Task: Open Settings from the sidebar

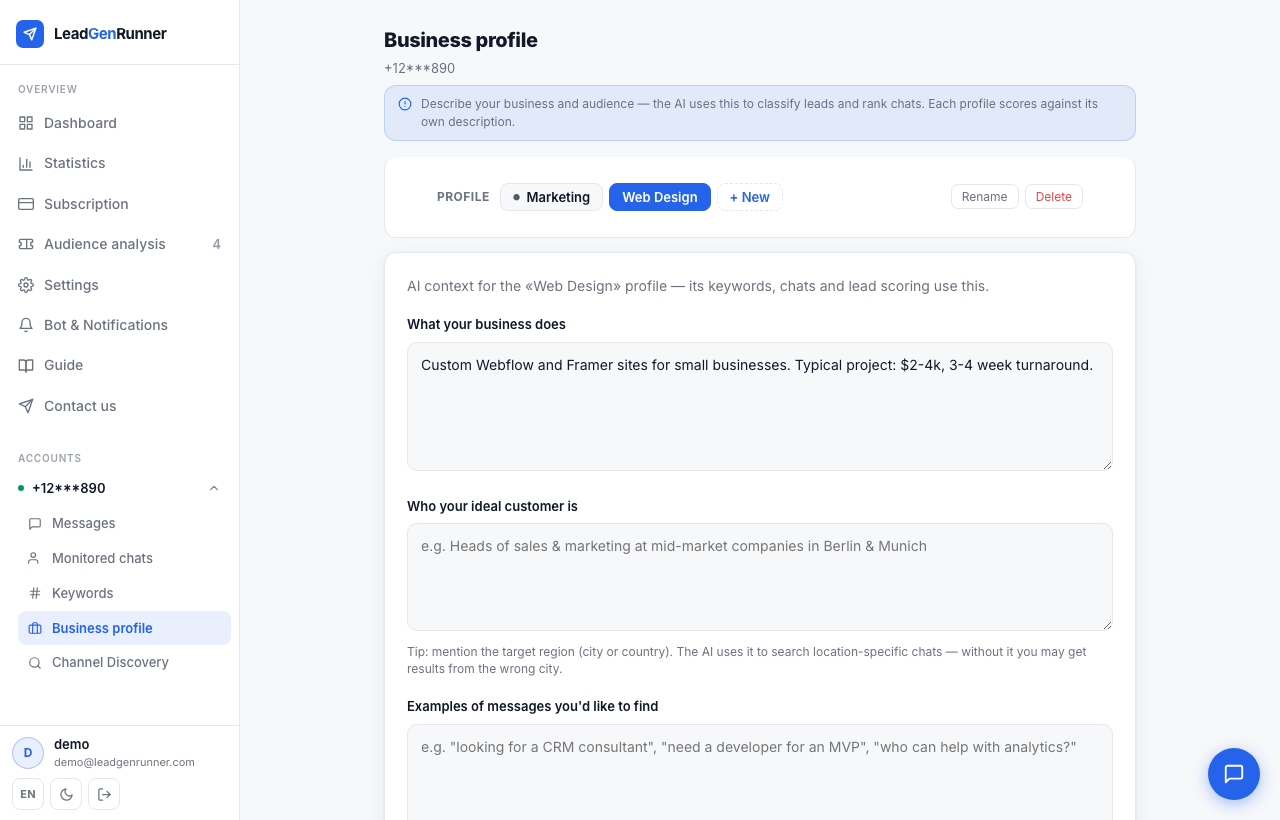Action: 119,285
